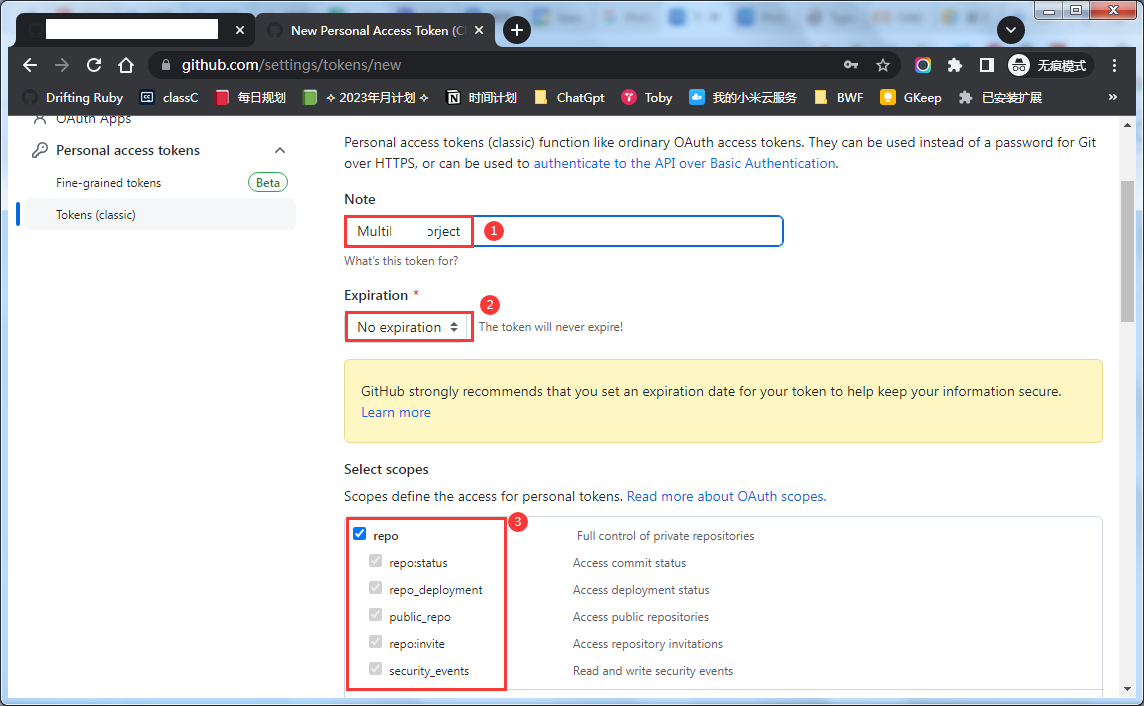Close the New Personal Access Token tab
1144x706 pixels.
(479, 30)
